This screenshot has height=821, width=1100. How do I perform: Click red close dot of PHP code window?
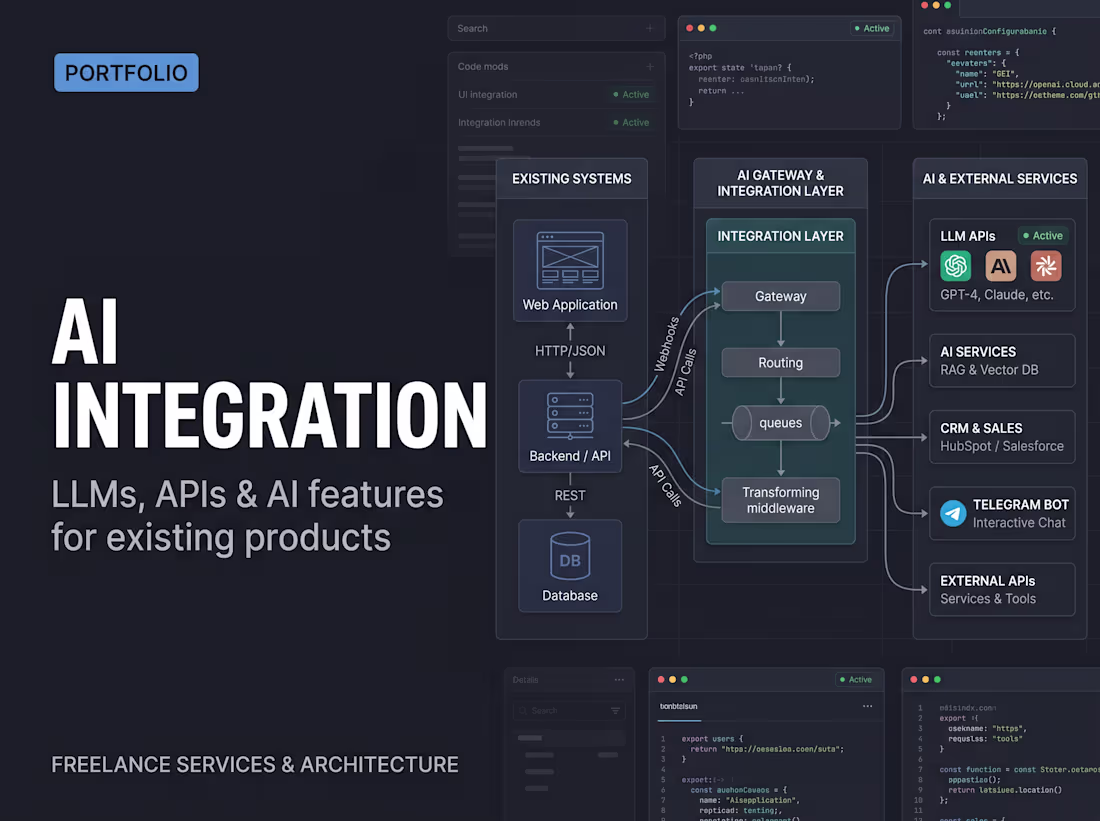point(690,28)
